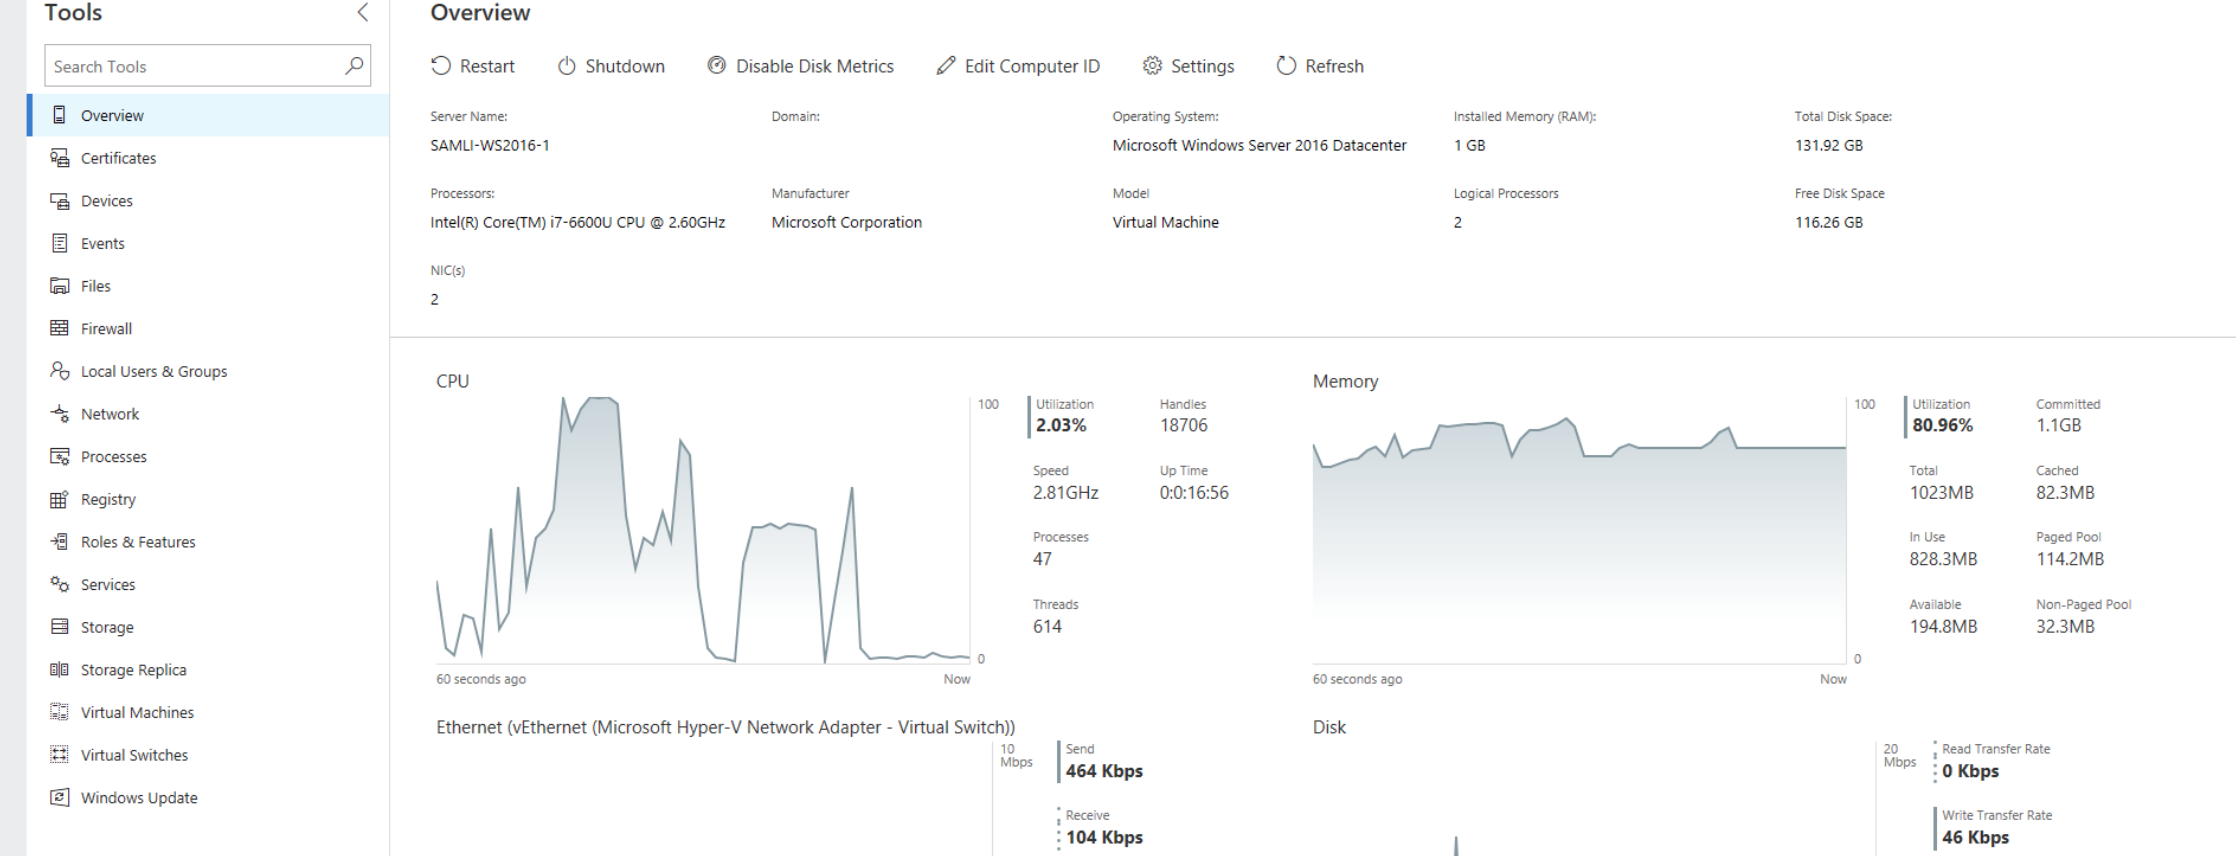Click the Up Time value 0:0:16:56
The height and width of the screenshot is (856, 2236).
point(1194,492)
